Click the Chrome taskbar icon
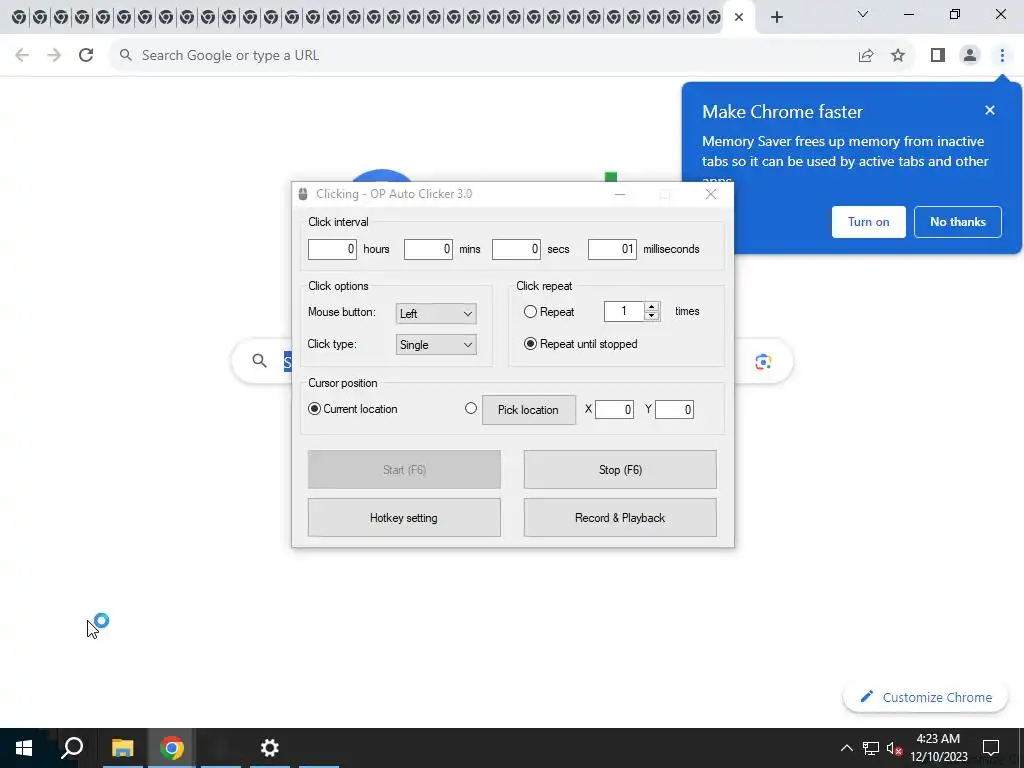The height and width of the screenshot is (768, 1024). (172, 748)
